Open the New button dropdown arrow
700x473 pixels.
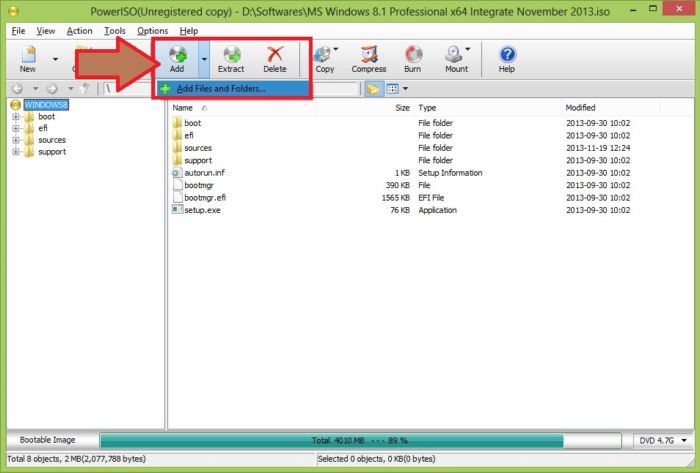tap(55, 59)
